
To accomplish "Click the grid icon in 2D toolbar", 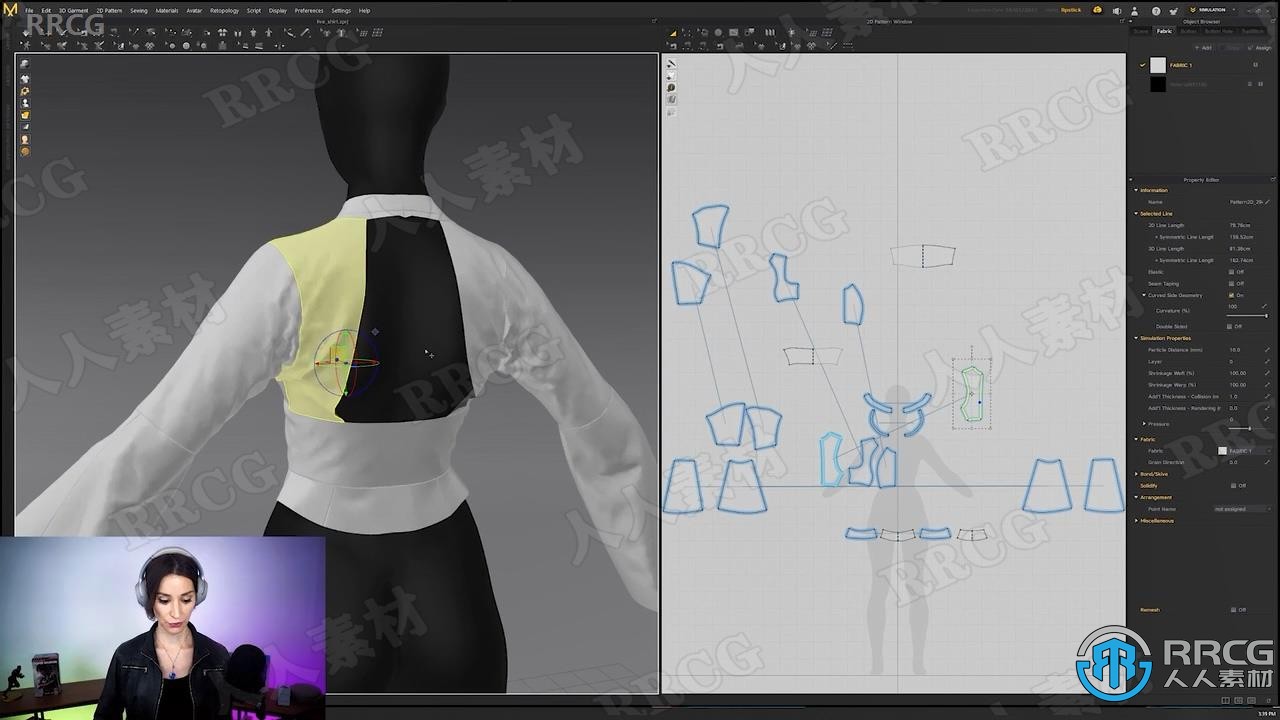I will coord(827,33).
